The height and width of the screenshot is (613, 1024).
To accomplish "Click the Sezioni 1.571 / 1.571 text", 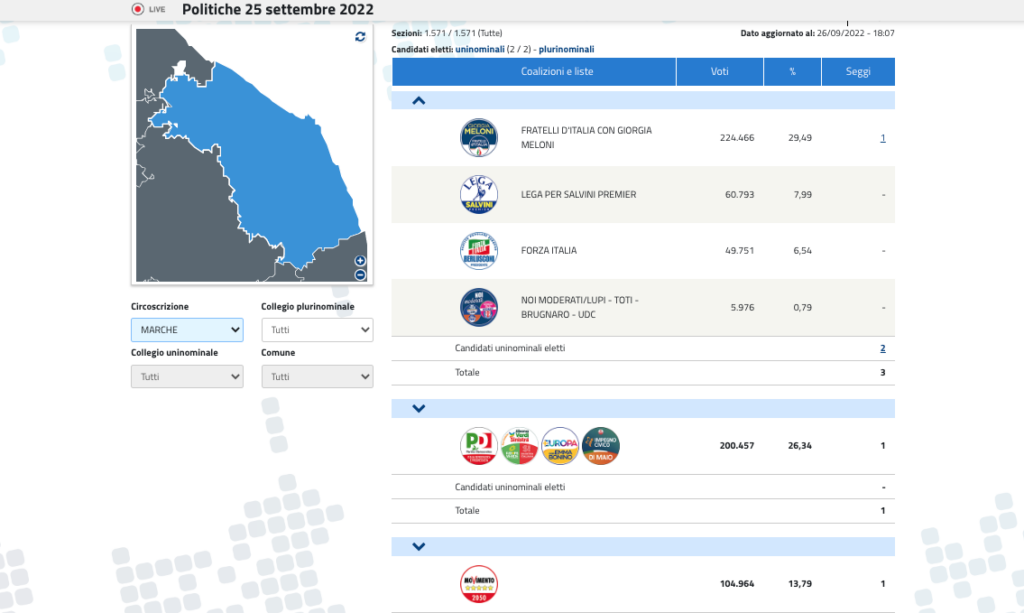I will pyautogui.click(x=447, y=33).
